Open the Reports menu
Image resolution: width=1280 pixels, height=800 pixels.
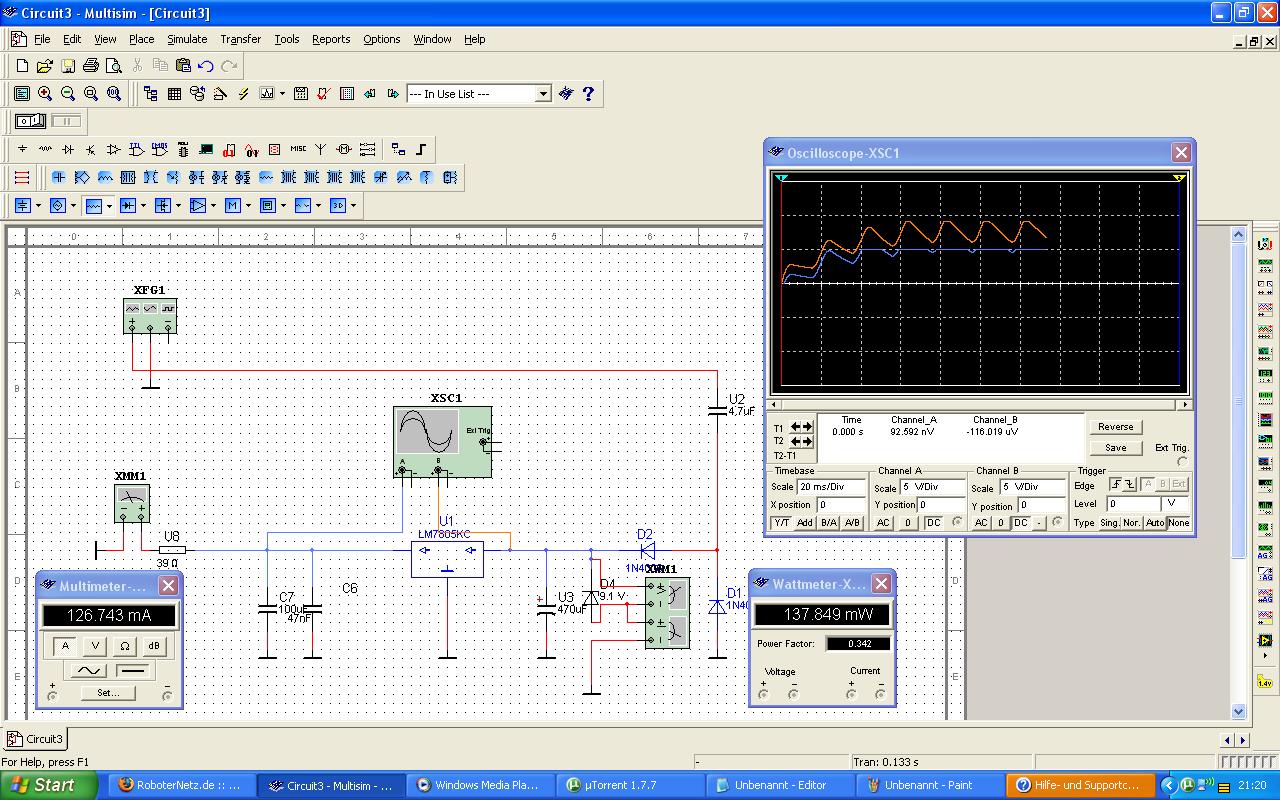coord(331,39)
